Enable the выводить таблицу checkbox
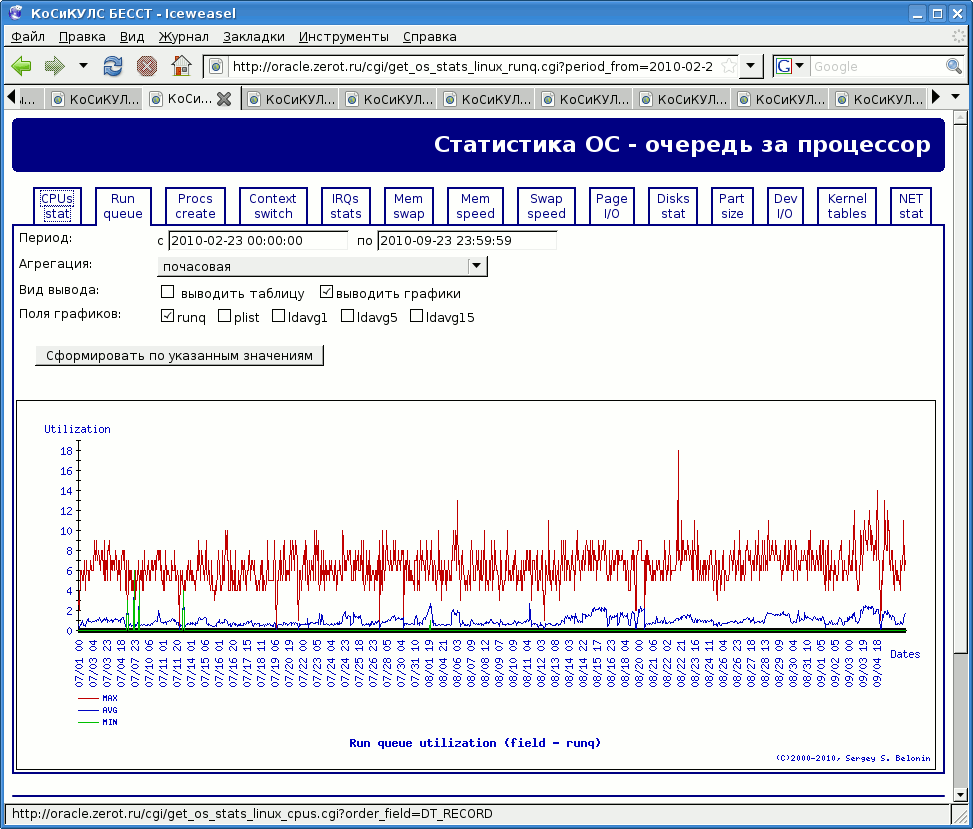This screenshot has height=829, width=973. (x=168, y=292)
